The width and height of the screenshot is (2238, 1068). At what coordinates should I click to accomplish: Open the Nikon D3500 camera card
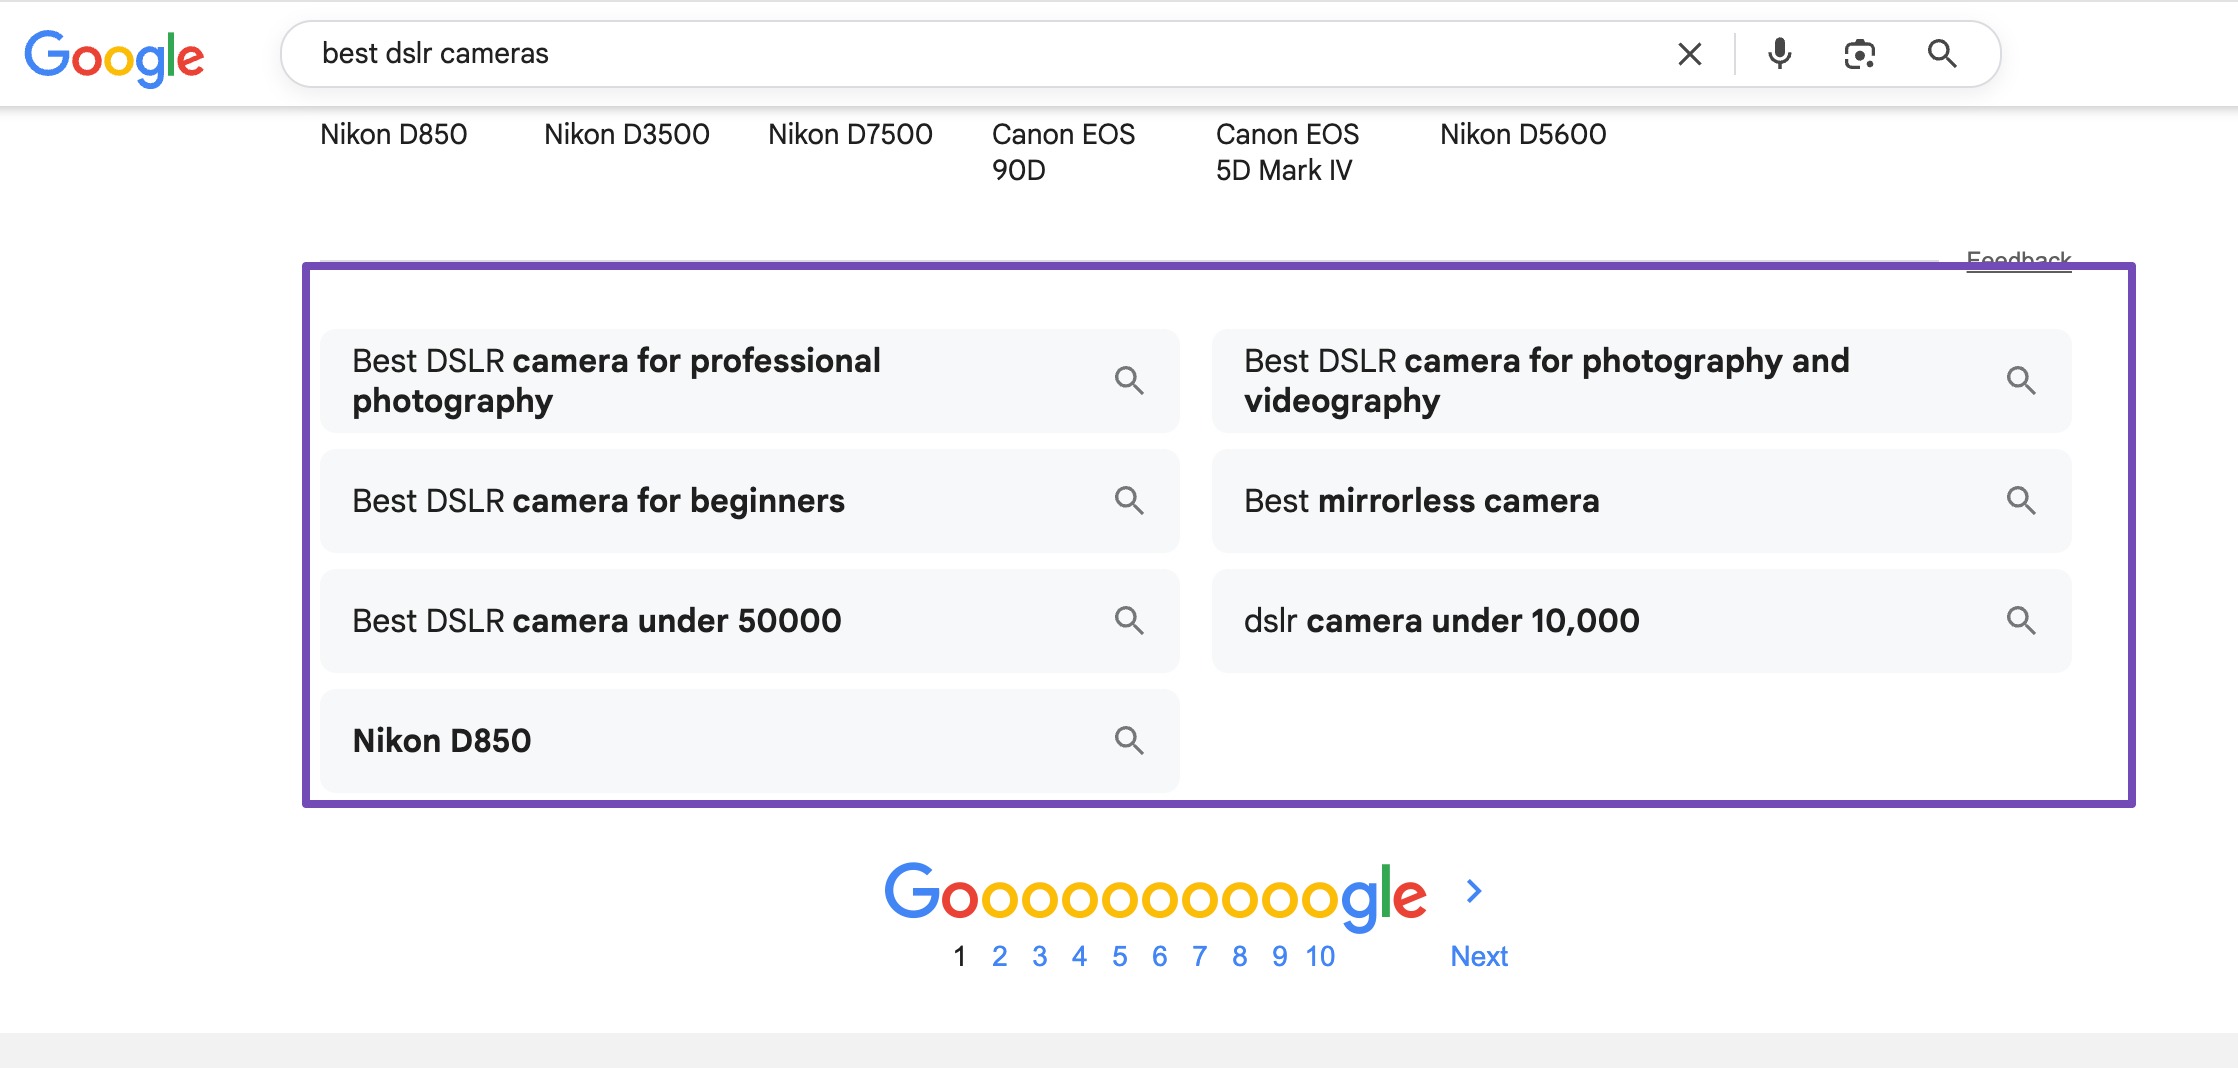[627, 134]
